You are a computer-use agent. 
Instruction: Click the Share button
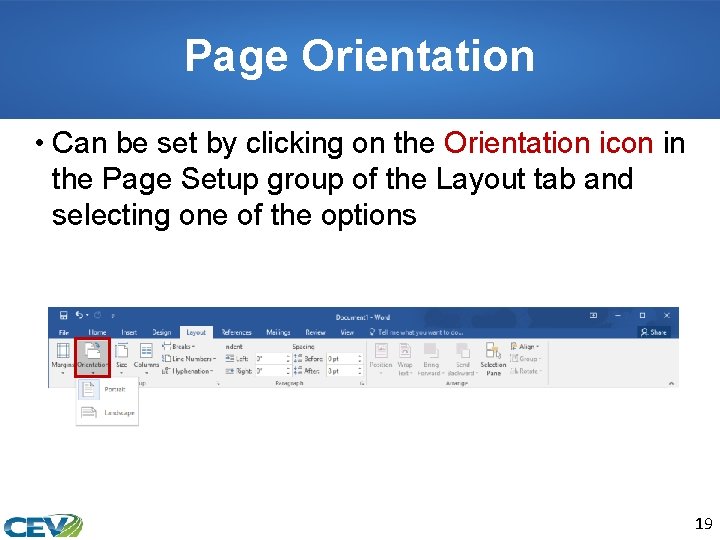click(653, 332)
